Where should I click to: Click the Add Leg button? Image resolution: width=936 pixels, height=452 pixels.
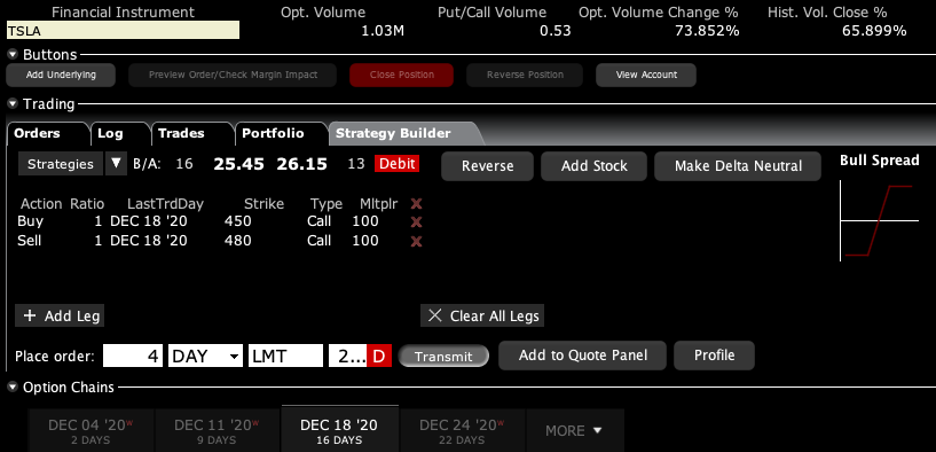tap(60, 316)
